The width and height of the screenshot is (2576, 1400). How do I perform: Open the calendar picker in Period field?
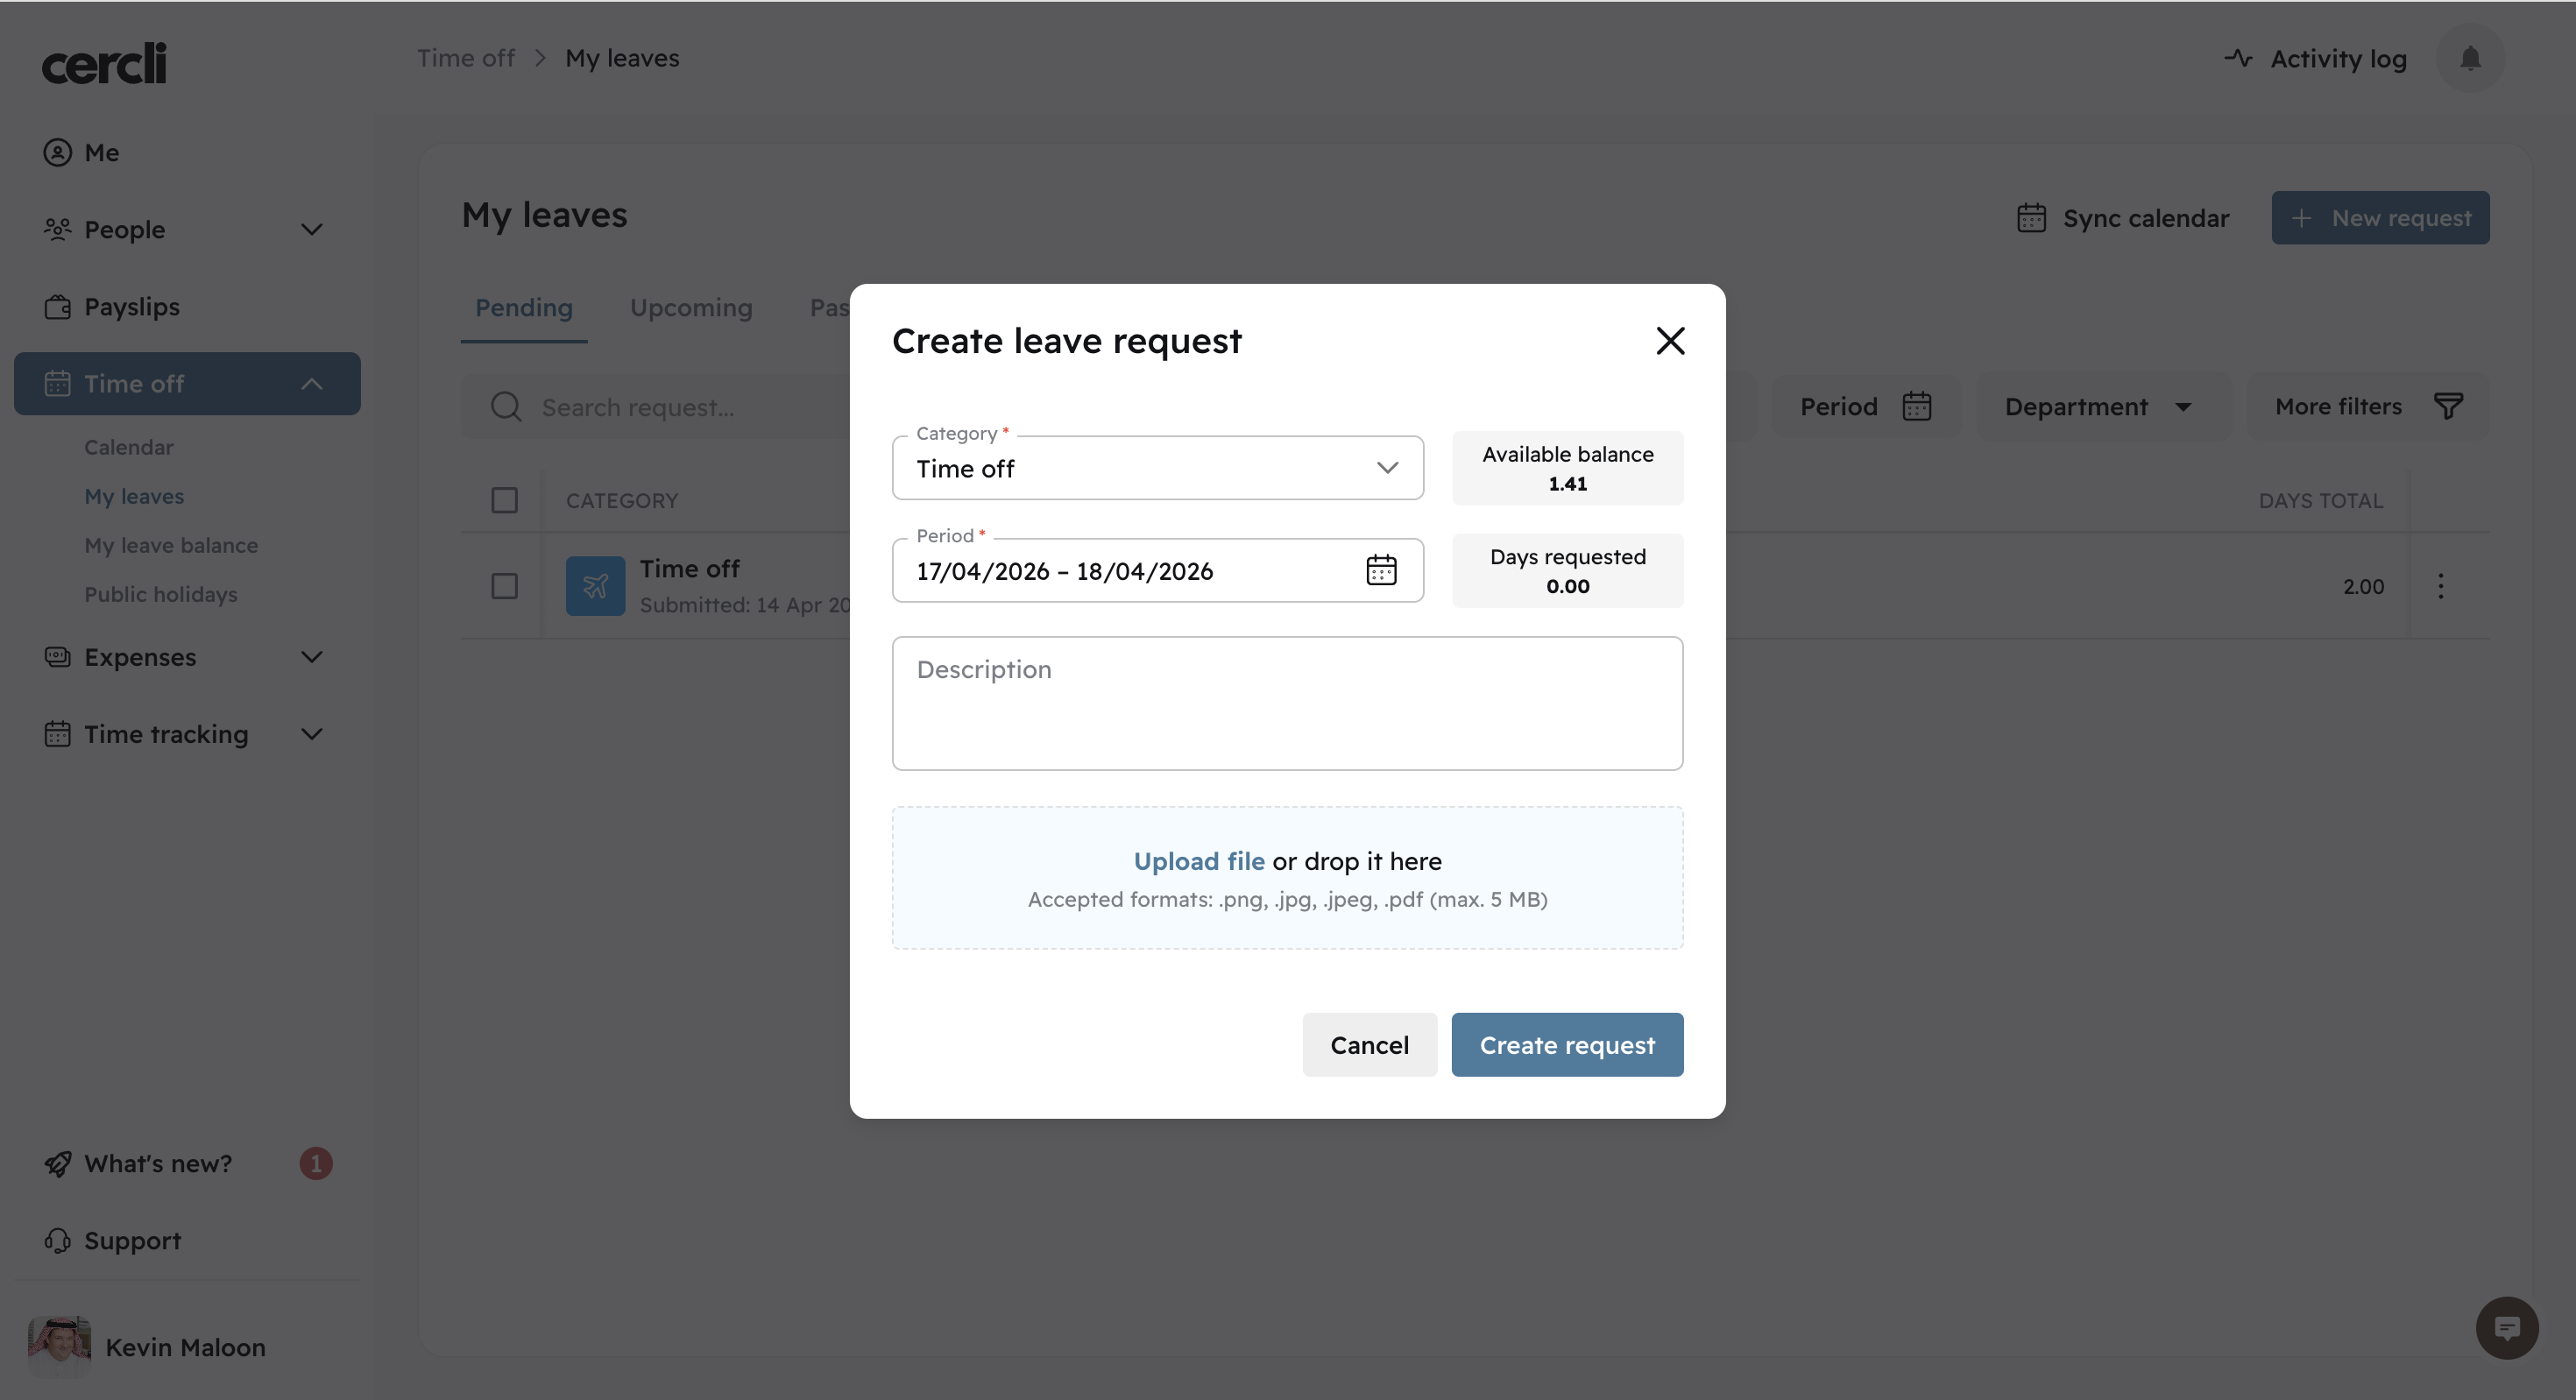(1381, 570)
